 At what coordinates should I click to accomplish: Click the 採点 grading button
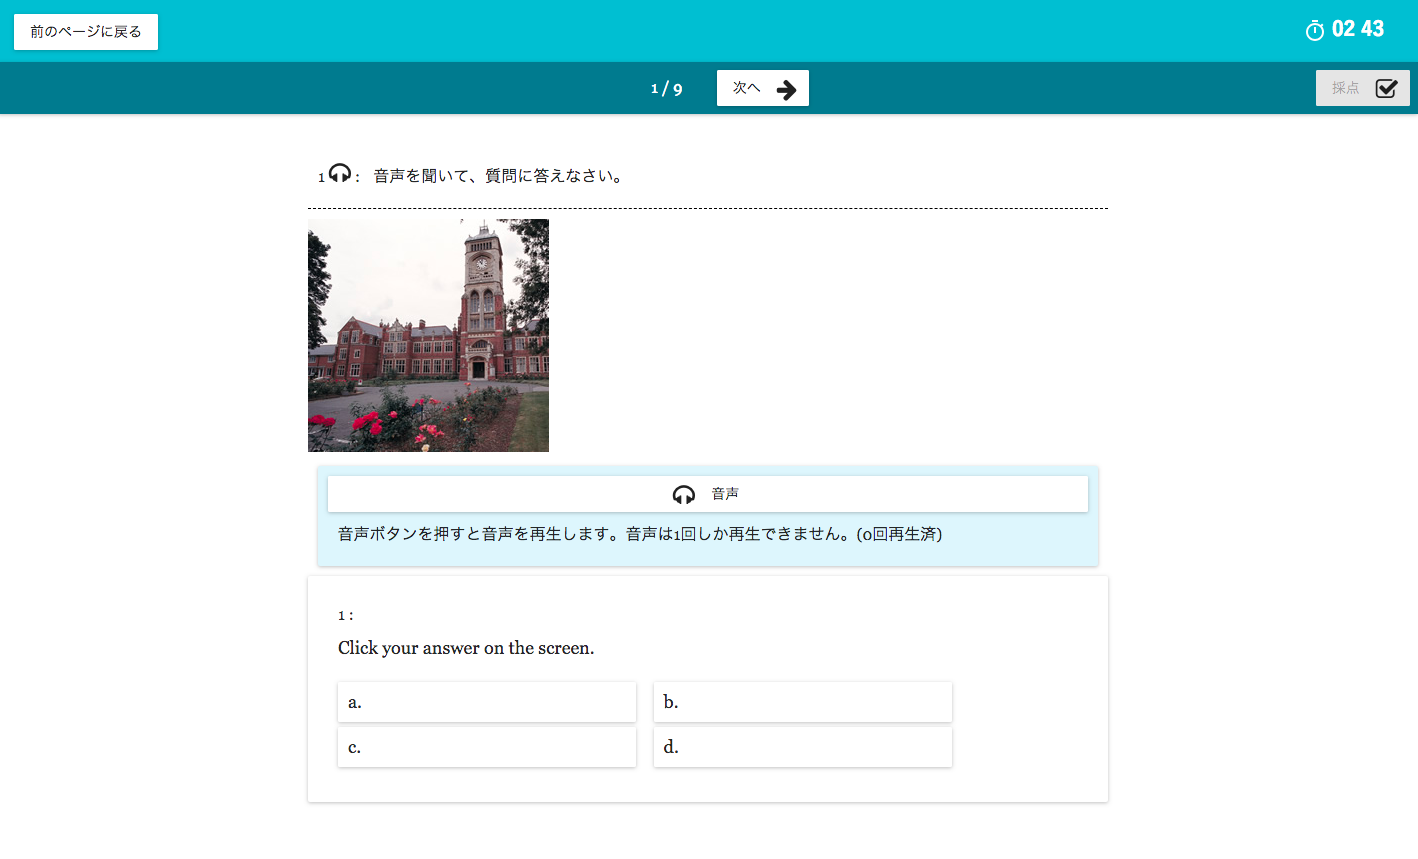coord(1362,88)
